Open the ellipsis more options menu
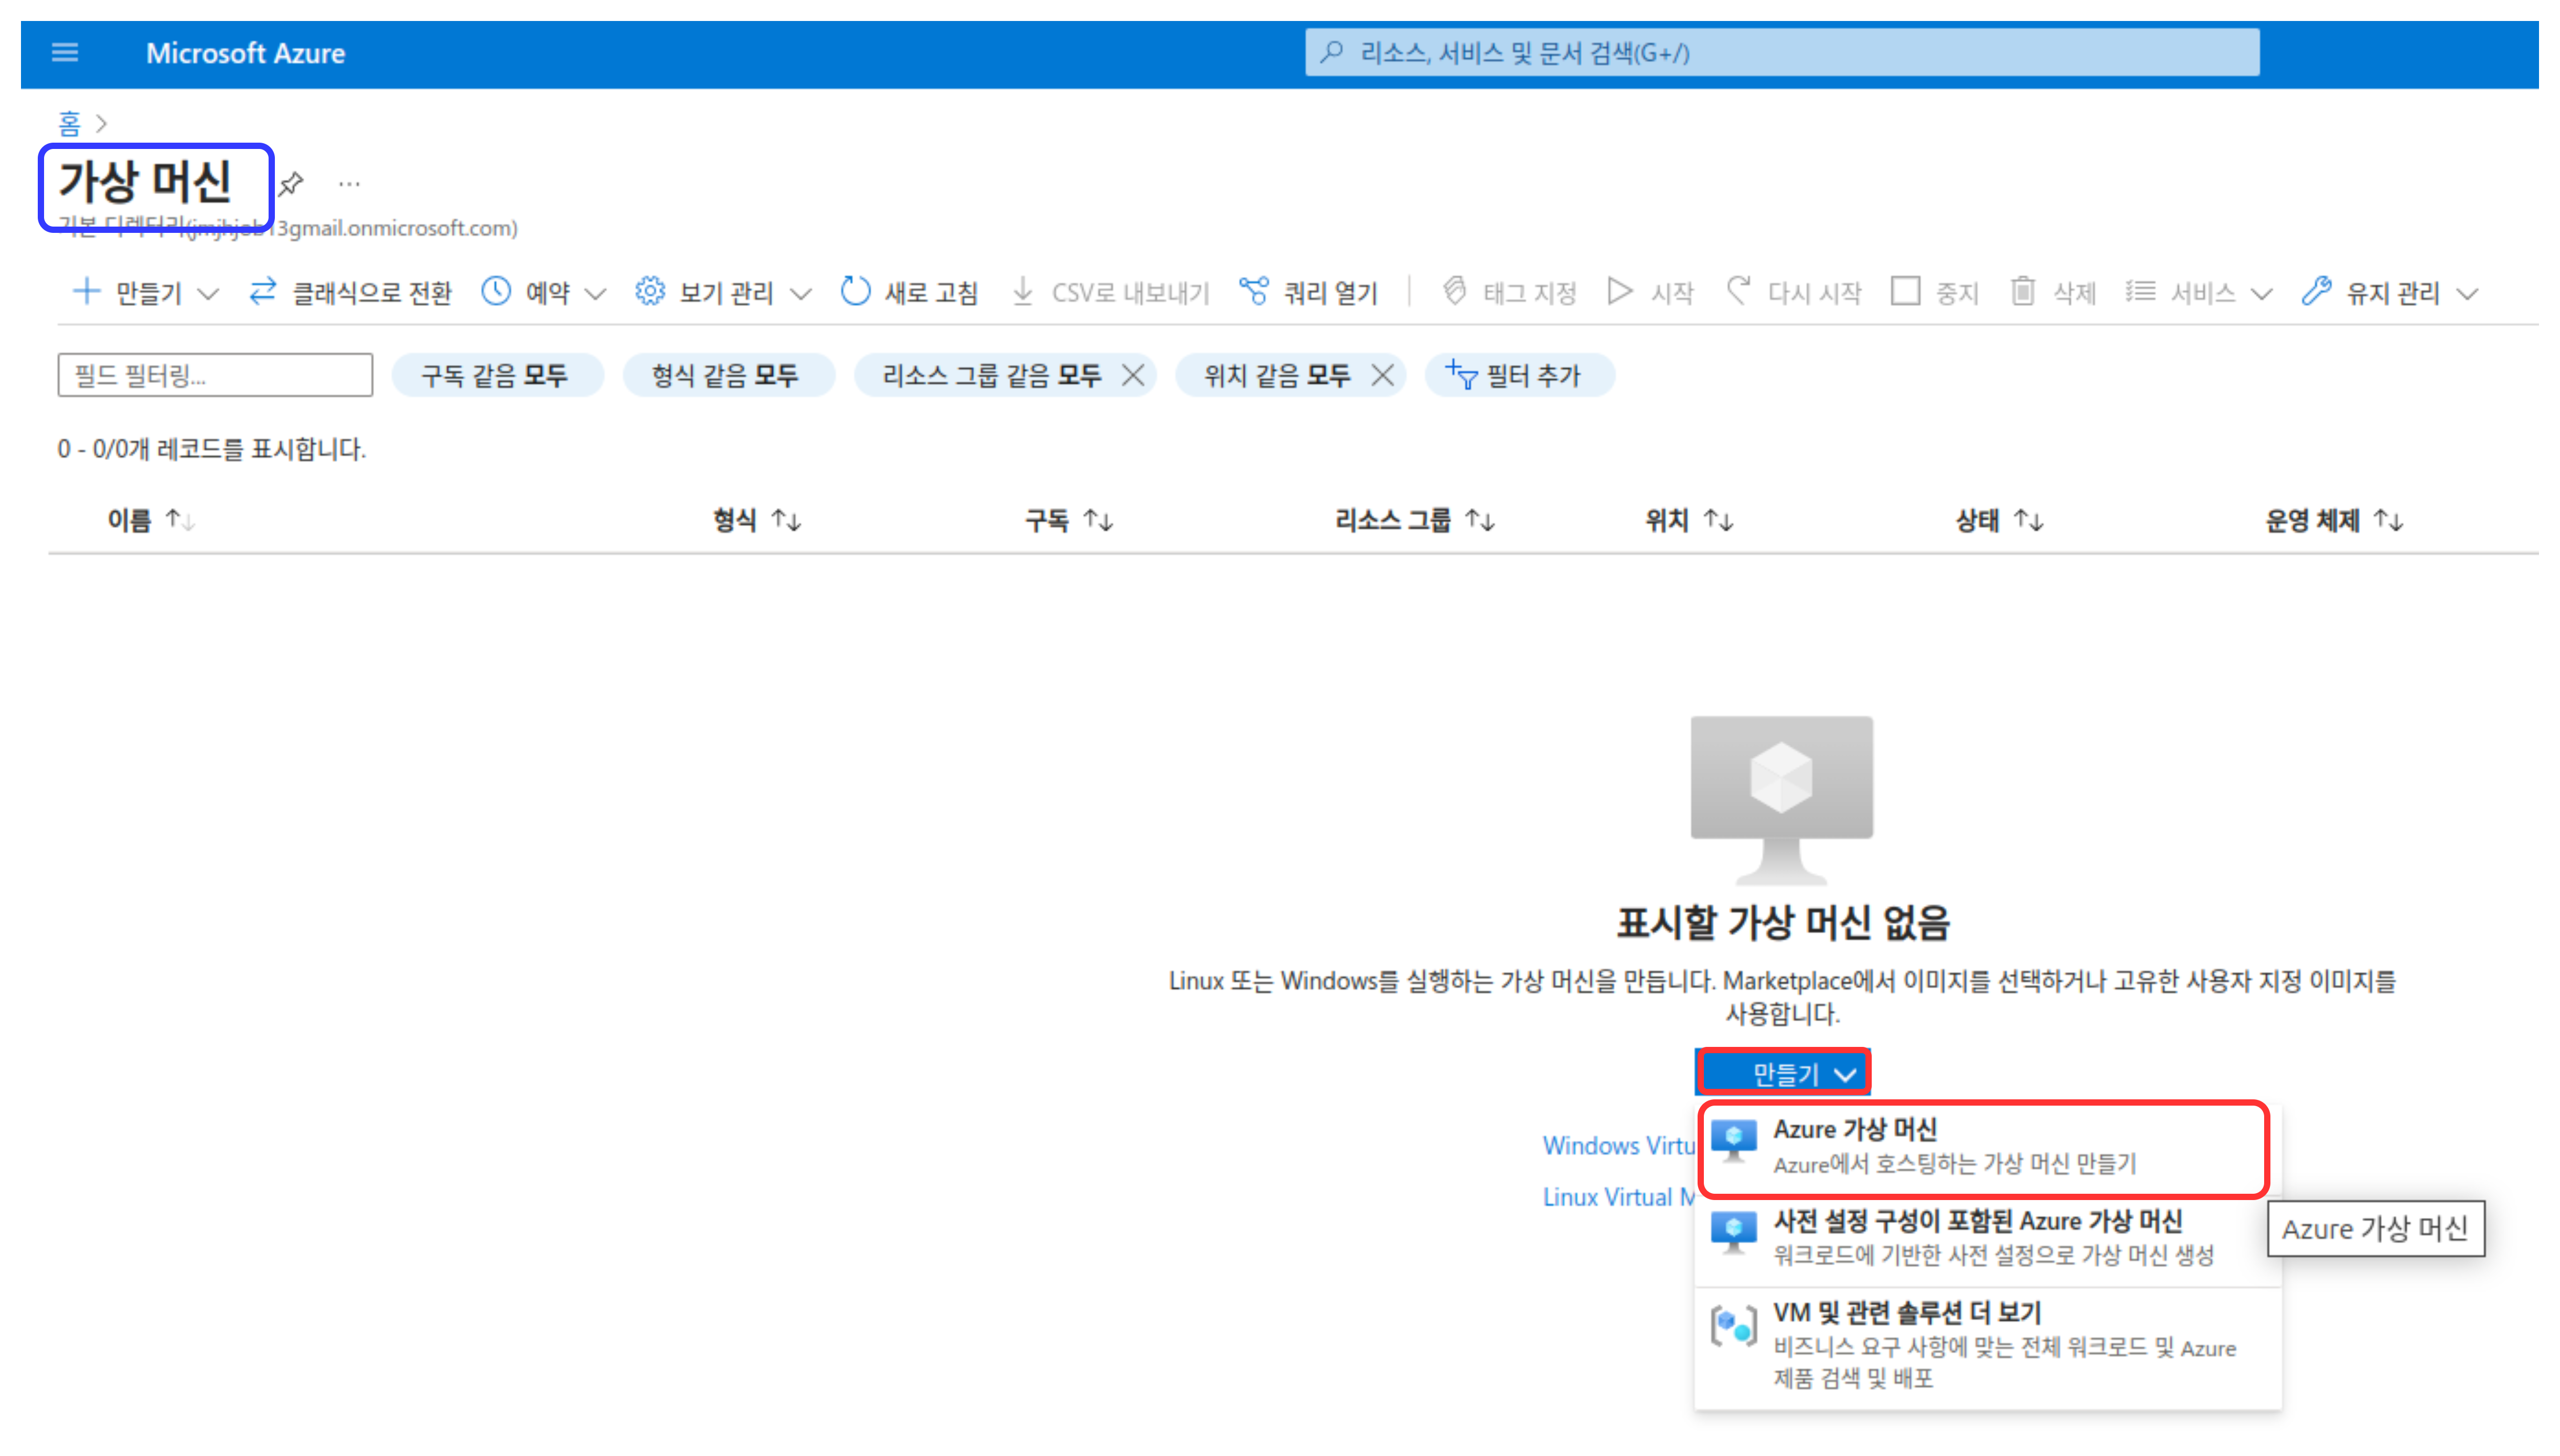The image size is (2560, 1456). 349,184
